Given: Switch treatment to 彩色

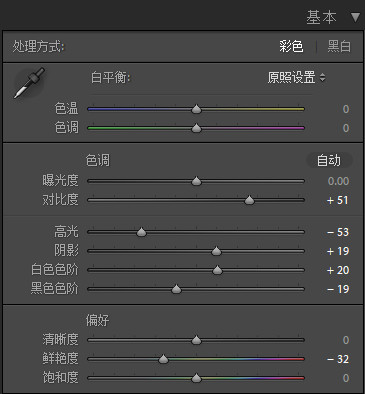Looking at the screenshot, I should 291,46.
